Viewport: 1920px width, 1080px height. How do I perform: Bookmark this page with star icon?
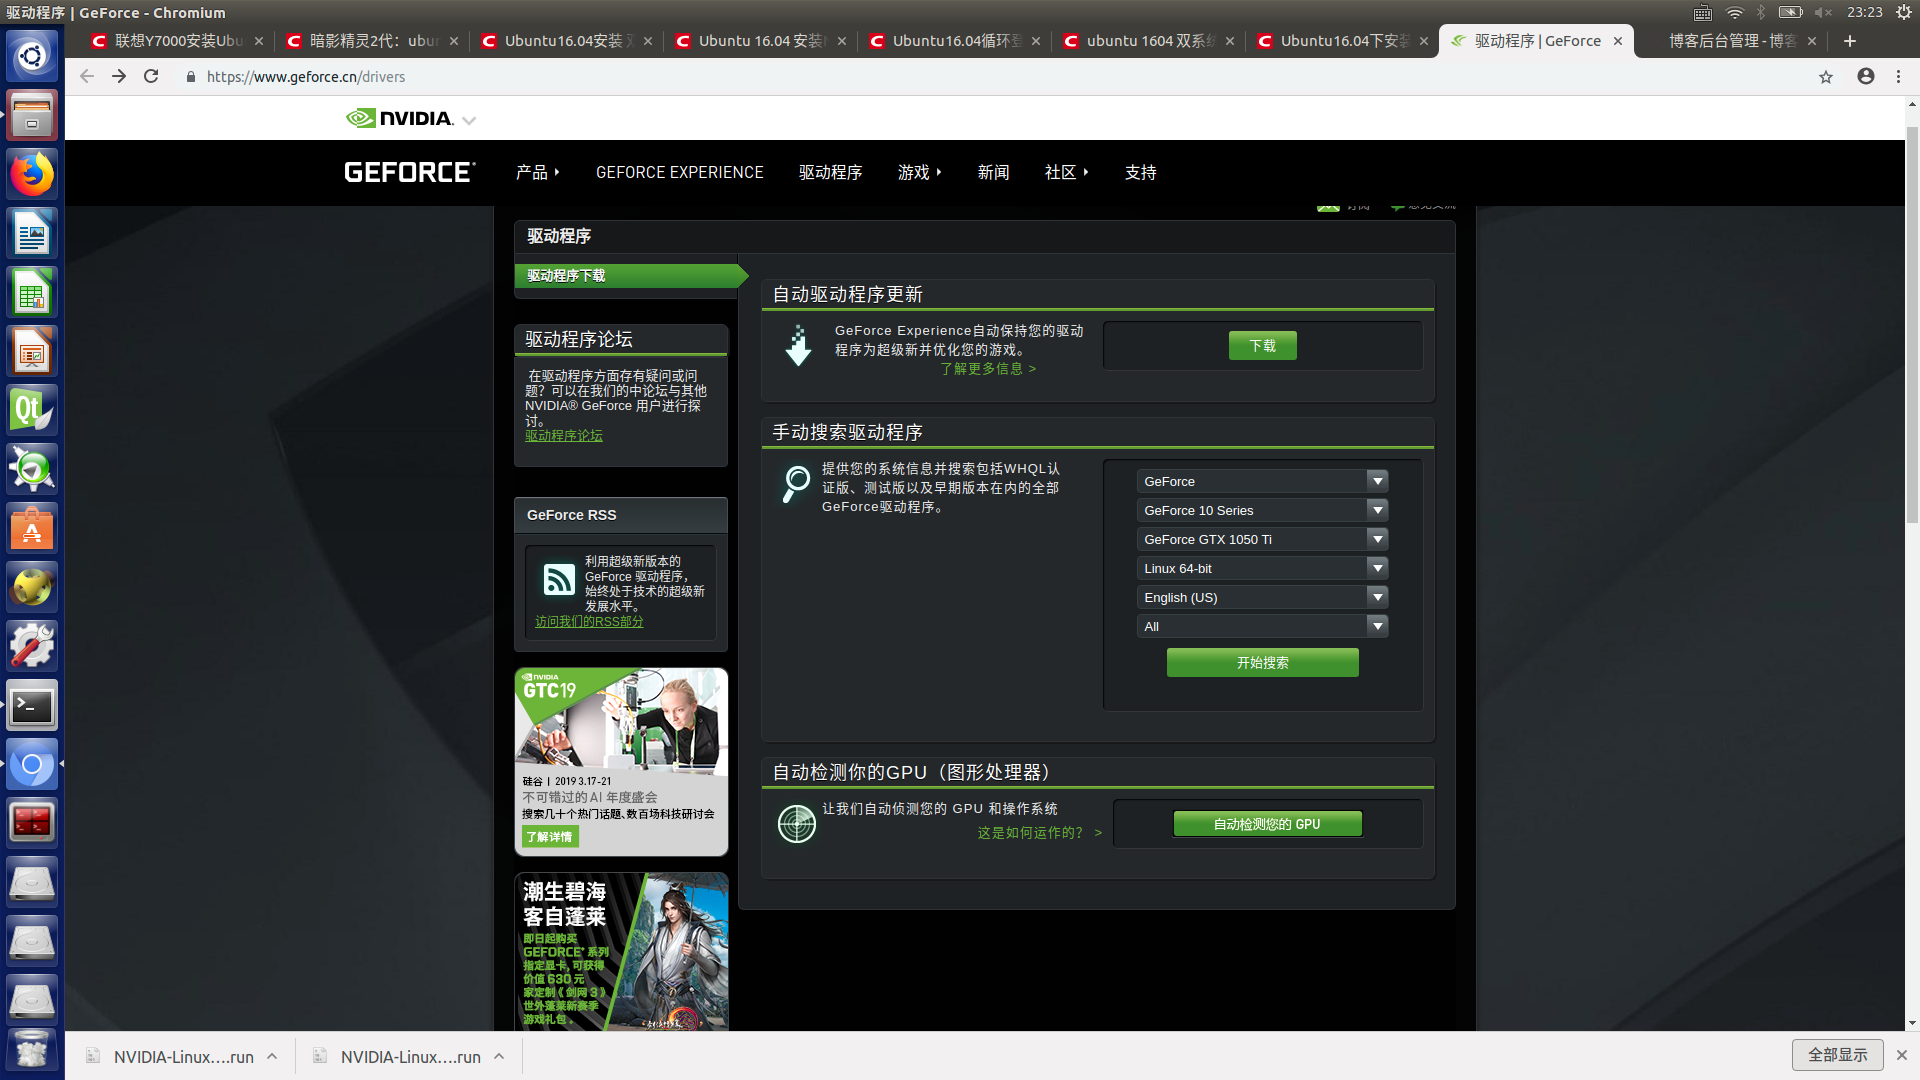1826,76
